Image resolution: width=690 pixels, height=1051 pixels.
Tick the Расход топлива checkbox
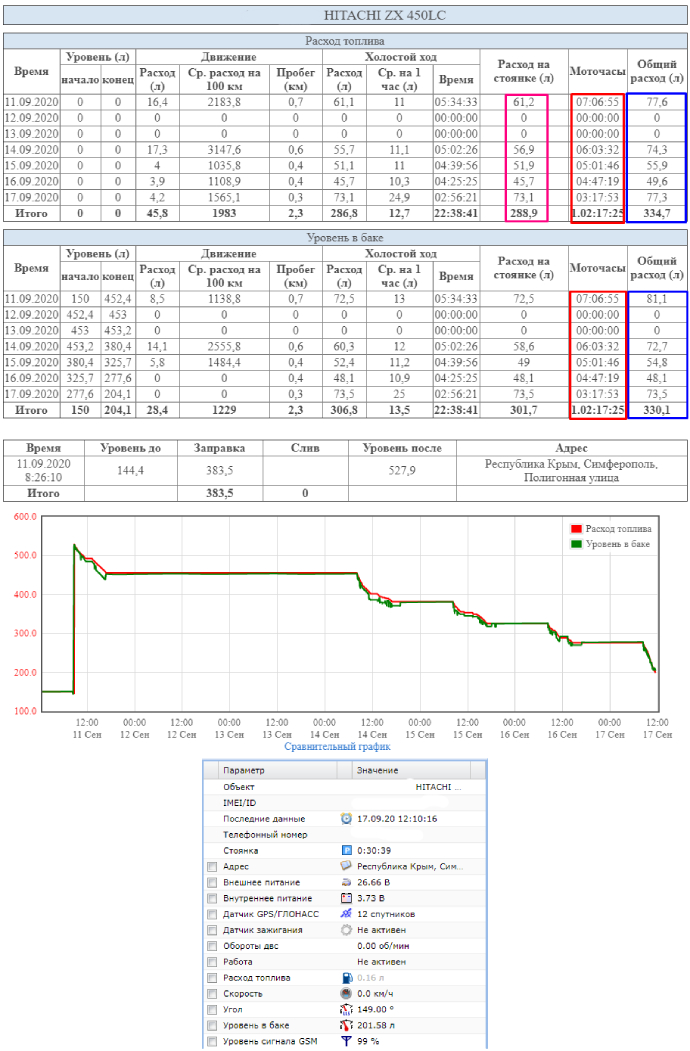211,978
